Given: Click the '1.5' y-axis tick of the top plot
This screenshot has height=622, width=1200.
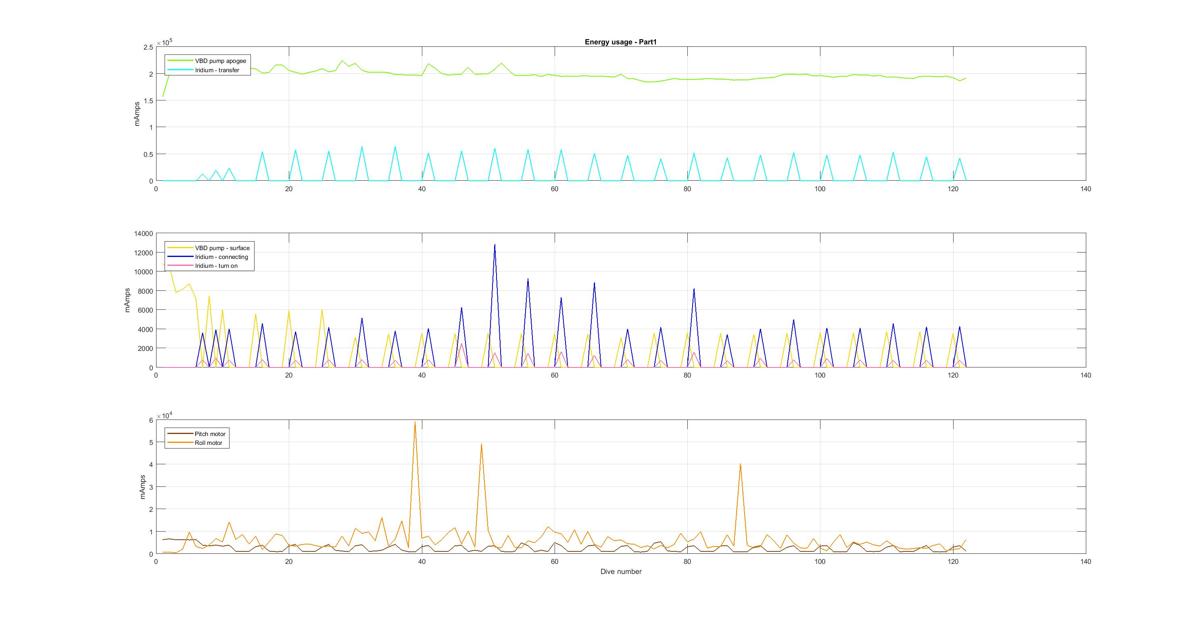Looking at the screenshot, I should click(148, 101).
